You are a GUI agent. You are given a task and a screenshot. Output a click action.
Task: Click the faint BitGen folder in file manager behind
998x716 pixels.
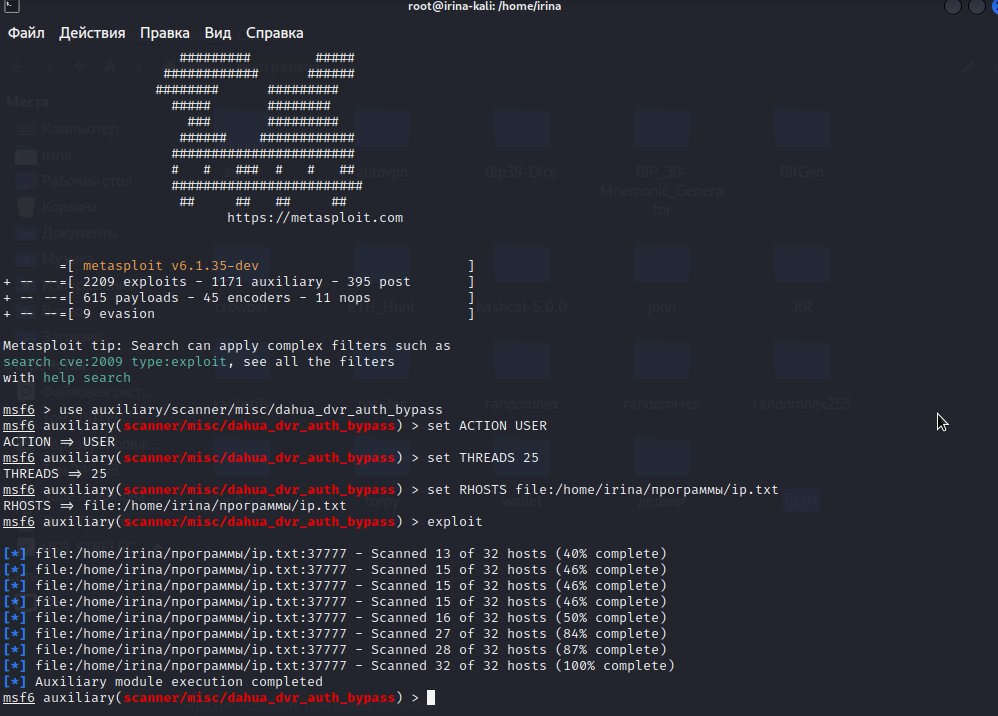(x=802, y=143)
